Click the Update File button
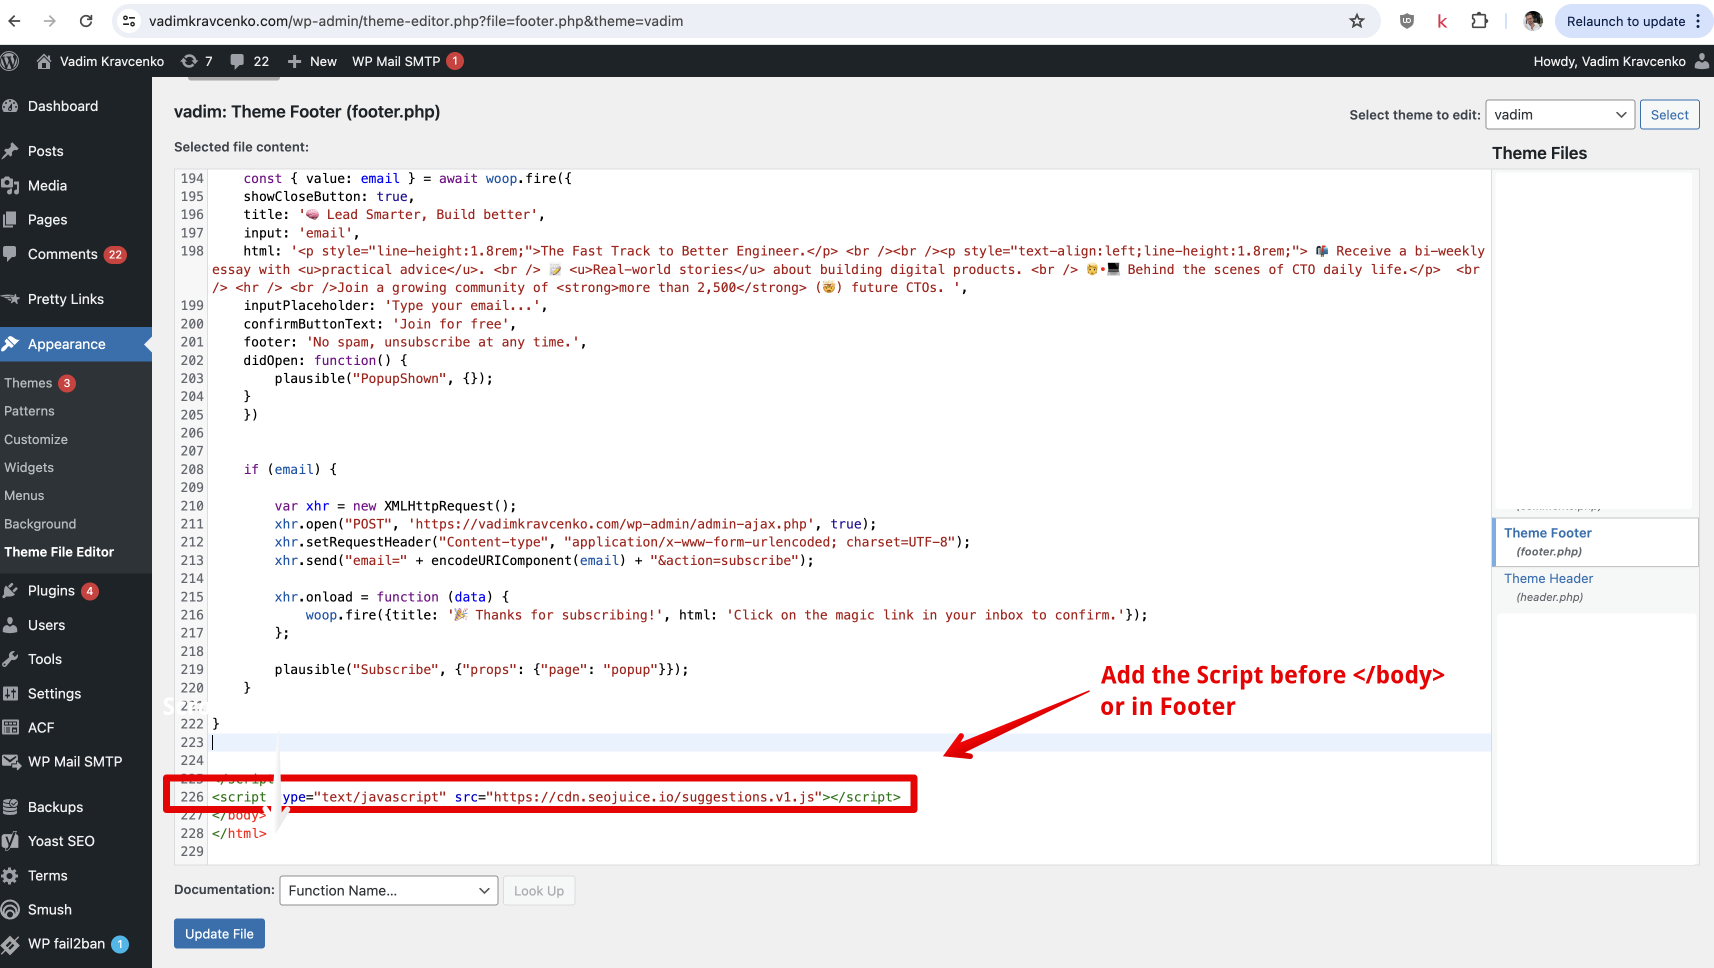 [219, 933]
